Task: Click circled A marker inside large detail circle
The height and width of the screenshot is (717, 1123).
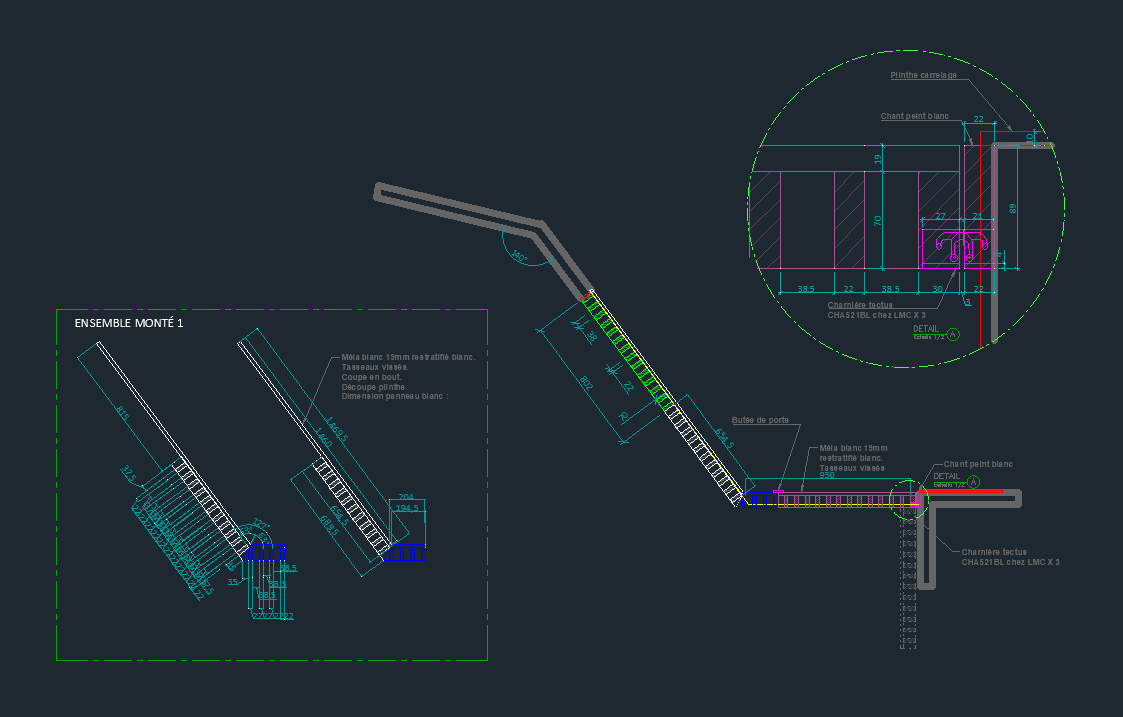Action: (952, 335)
